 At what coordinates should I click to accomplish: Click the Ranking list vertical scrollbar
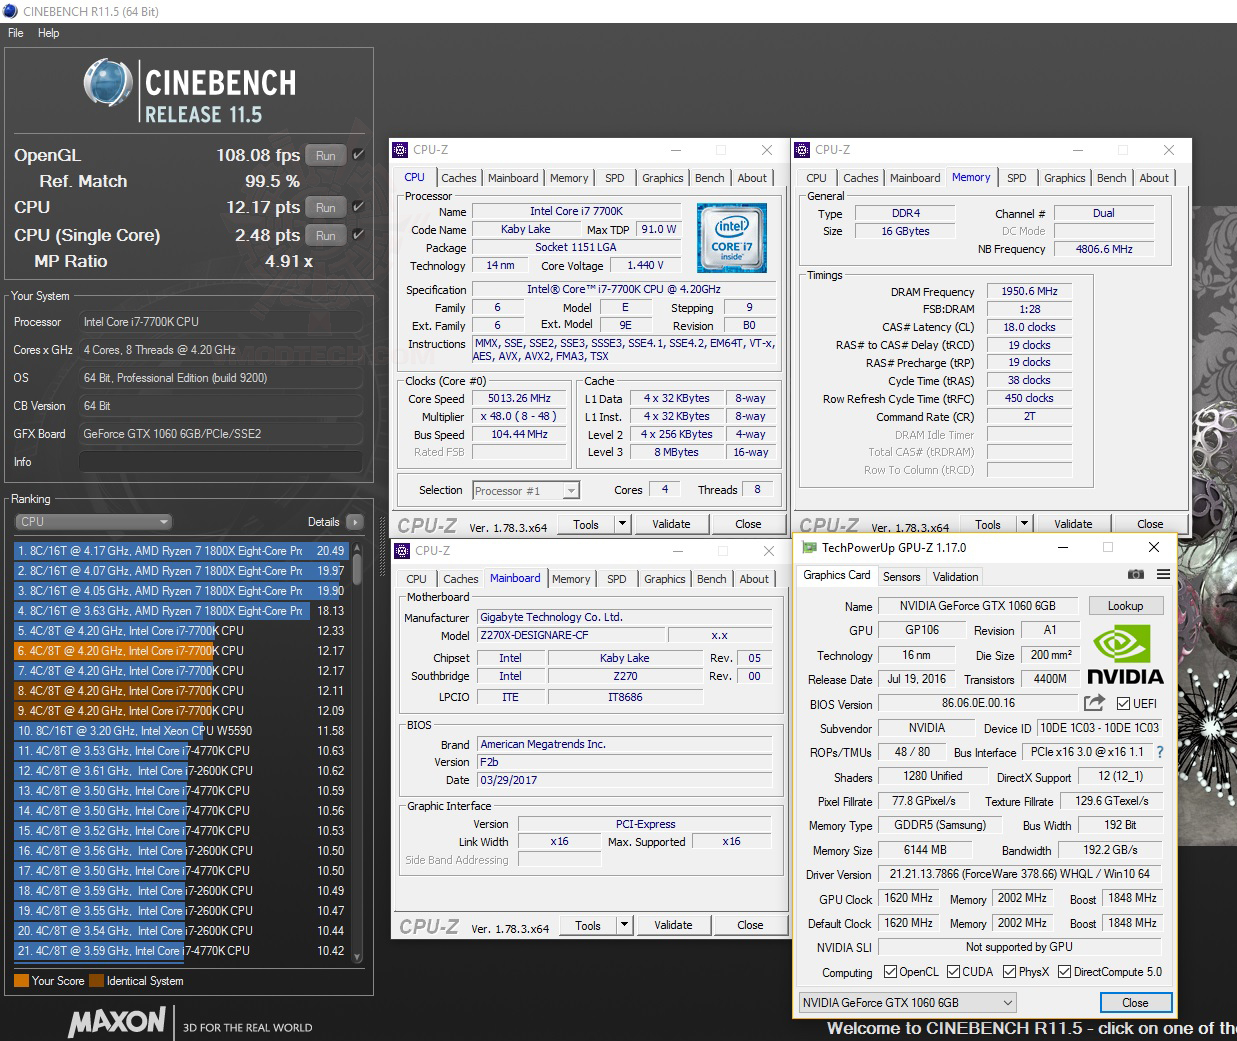tap(357, 755)
